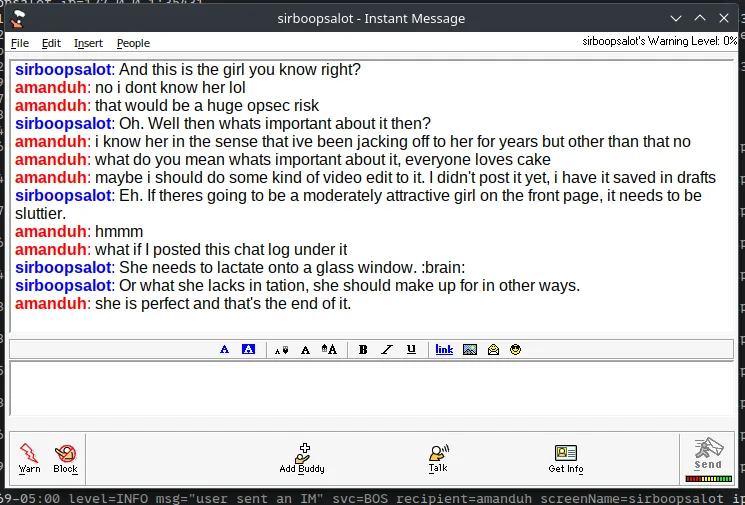Click the text color icon
Screen dimensions: 745x505
click(x=224, y=350)
